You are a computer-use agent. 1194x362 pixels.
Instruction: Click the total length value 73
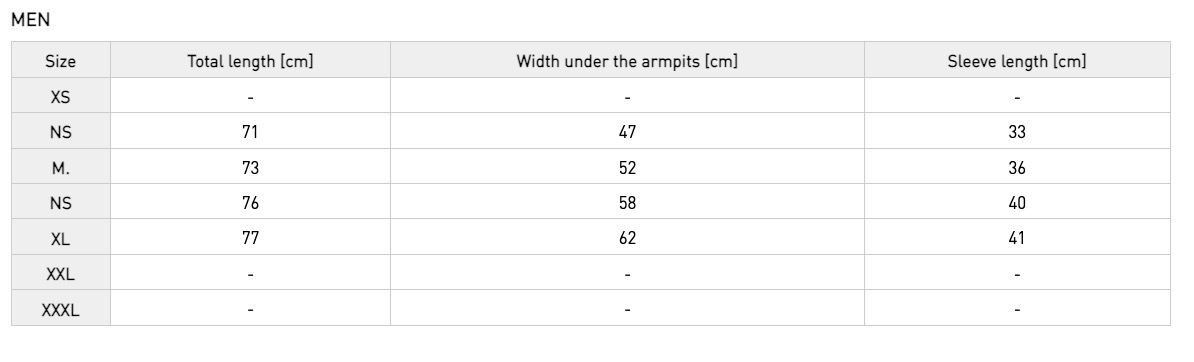pyautogui.click(x=251, y=168)
